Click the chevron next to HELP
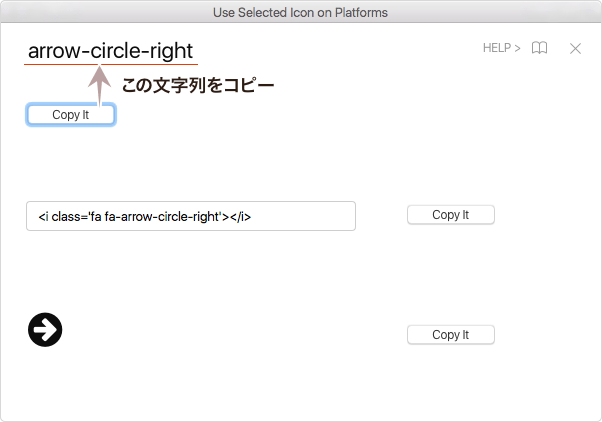Viewport: 602px width, 422px height. tap(517, 48)
